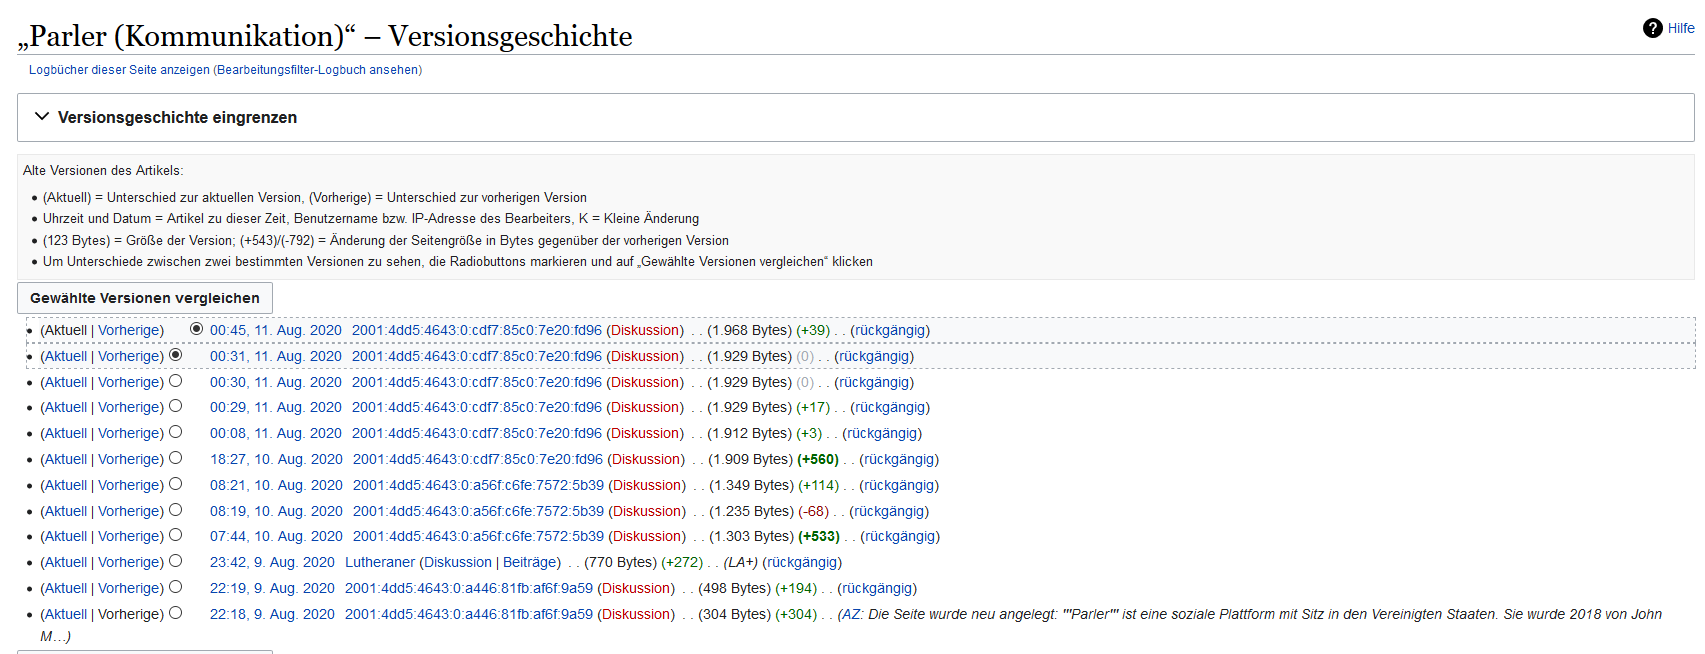This screenshot has height=654, width=1705.
Task: Select the radio button for 00:31 revision
Action: click(x=176, y=355)
